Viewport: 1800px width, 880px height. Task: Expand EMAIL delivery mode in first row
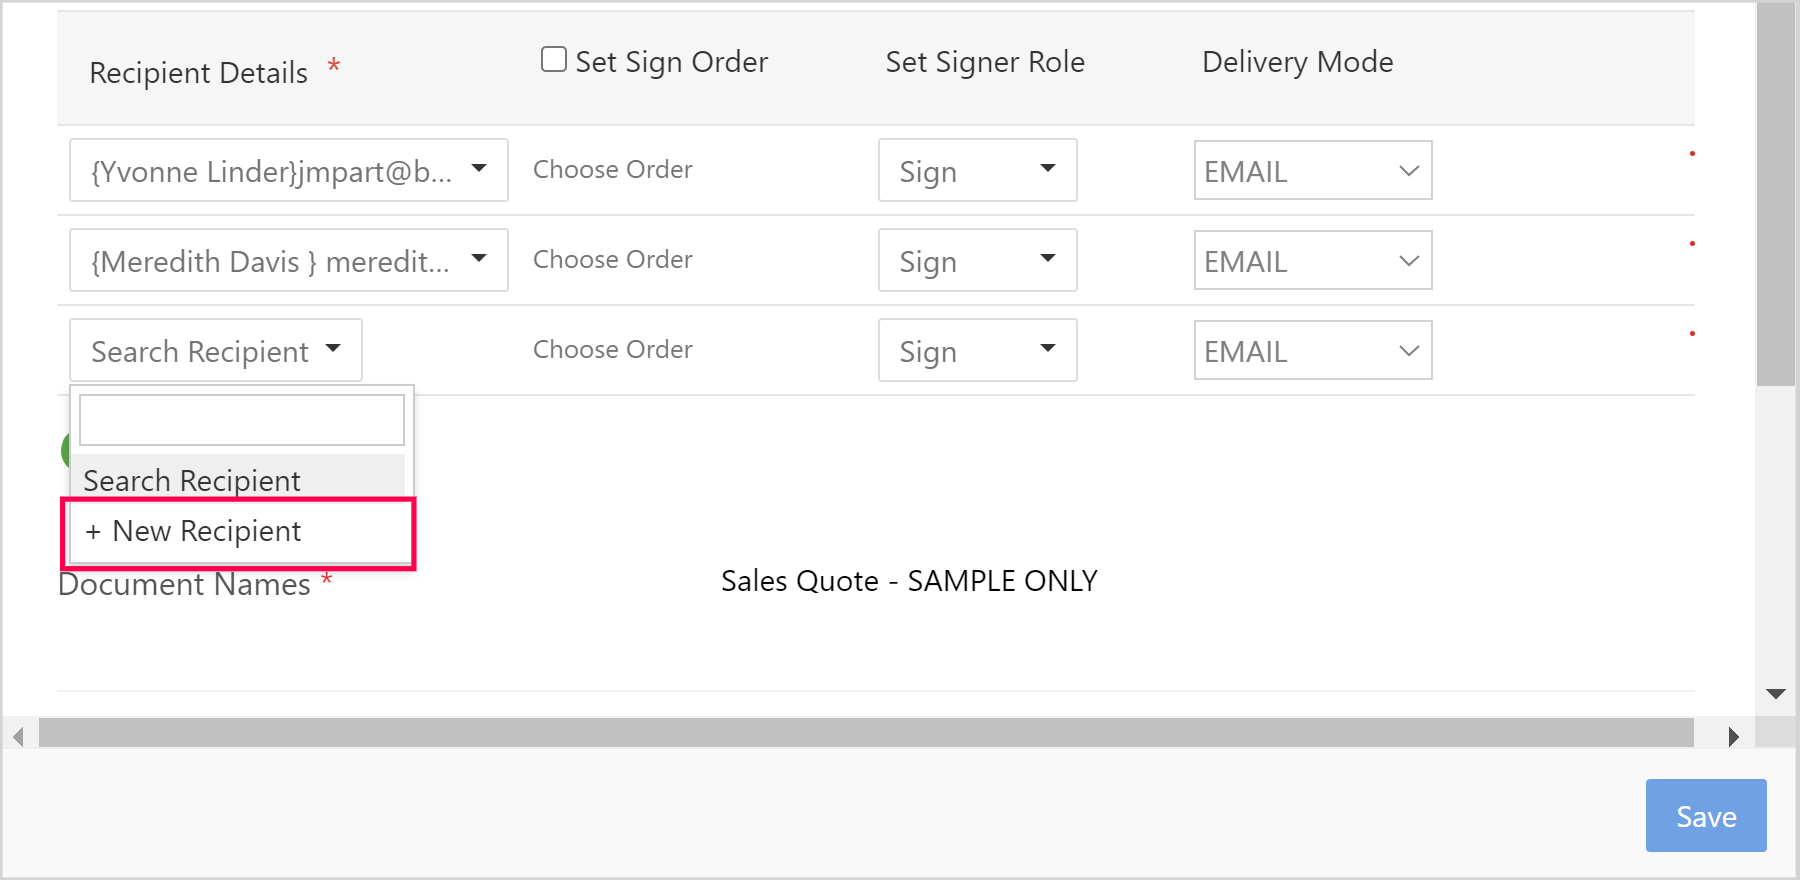(1312, 171)
